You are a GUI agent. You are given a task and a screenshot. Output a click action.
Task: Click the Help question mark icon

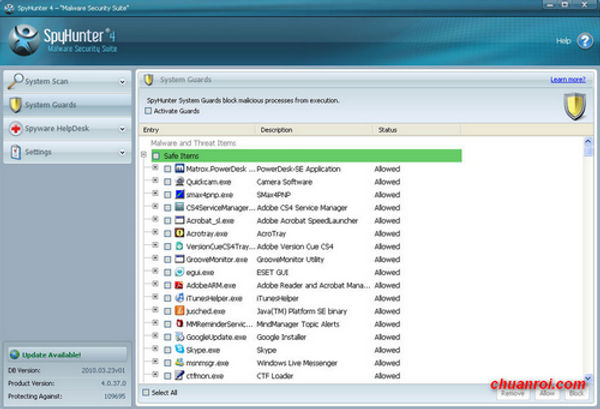585,41
